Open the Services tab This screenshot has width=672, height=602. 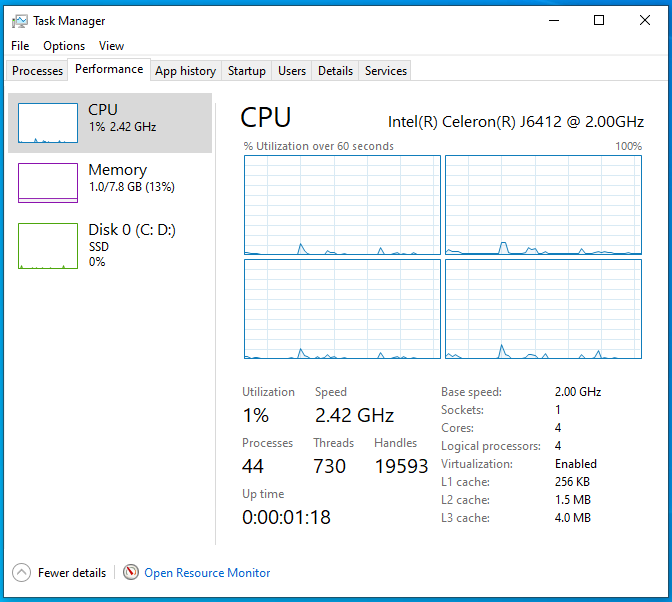click(x=386, y=71)
